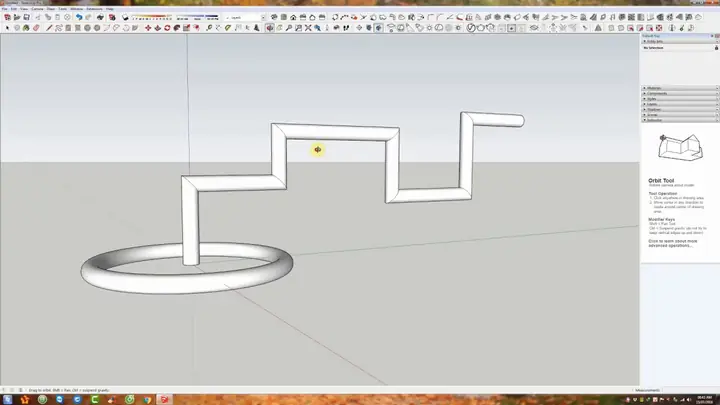Click the Print icon
The width and height of the screenshot is (720, 405).
100,17
